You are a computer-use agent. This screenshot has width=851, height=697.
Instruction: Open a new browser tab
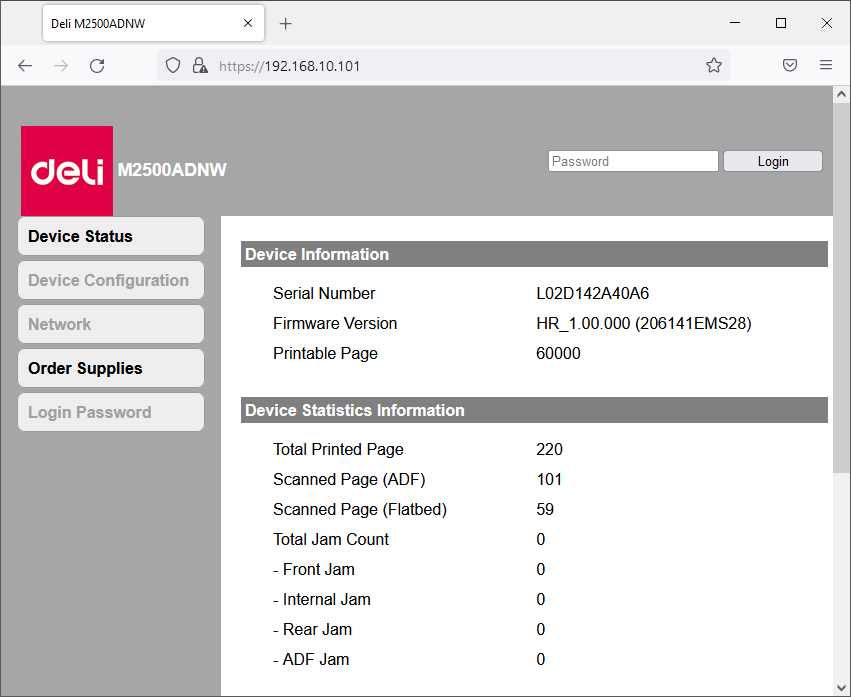point(286,23)
